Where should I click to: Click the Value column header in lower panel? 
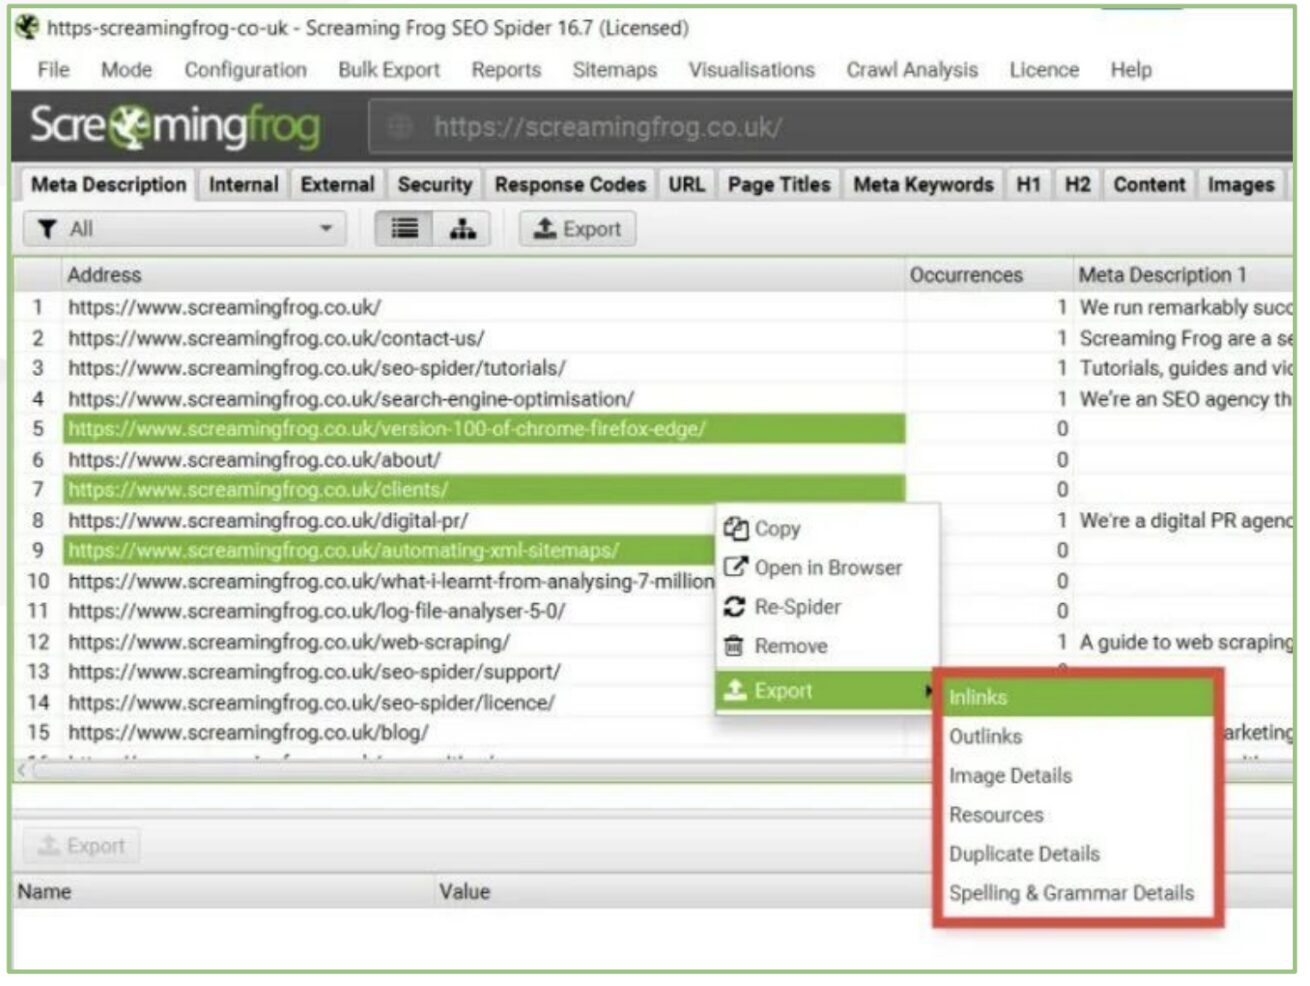point(684,891)
